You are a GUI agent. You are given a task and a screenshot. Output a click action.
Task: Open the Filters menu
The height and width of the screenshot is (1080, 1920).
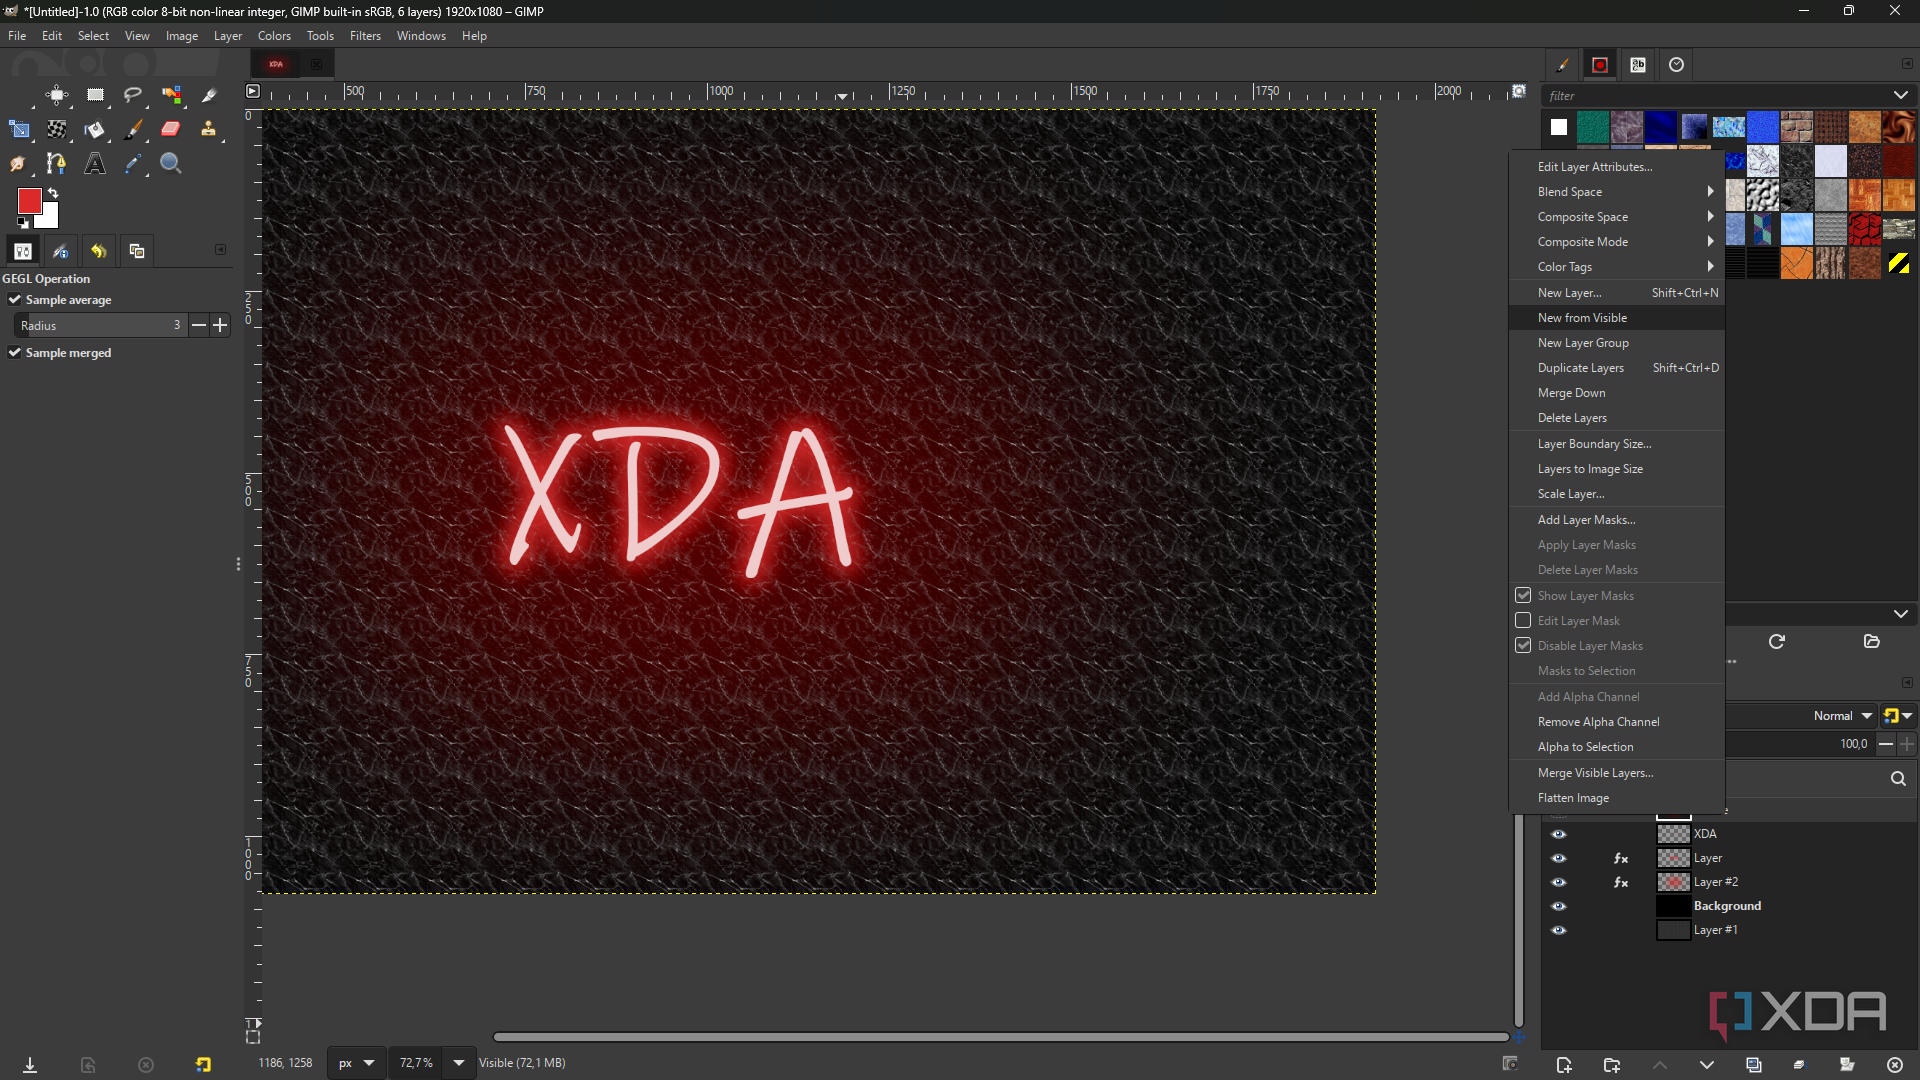[x=365, y=36]
